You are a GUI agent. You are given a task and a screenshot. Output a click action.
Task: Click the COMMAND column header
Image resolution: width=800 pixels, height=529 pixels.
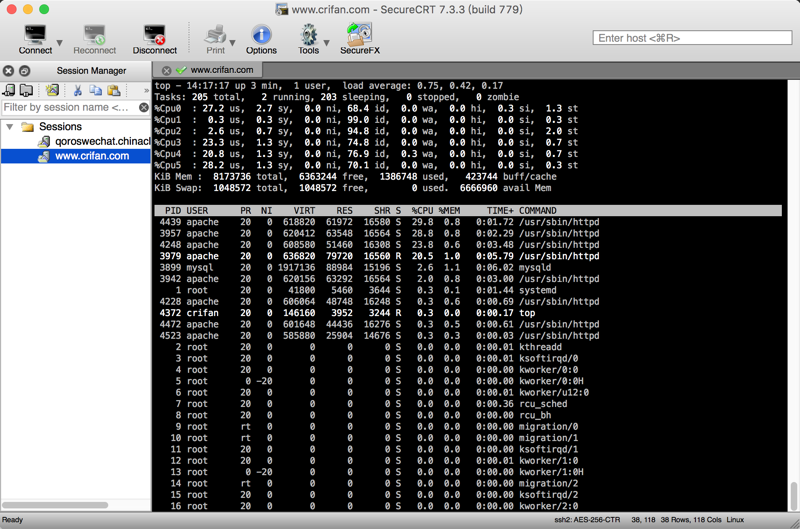[538, 211]
